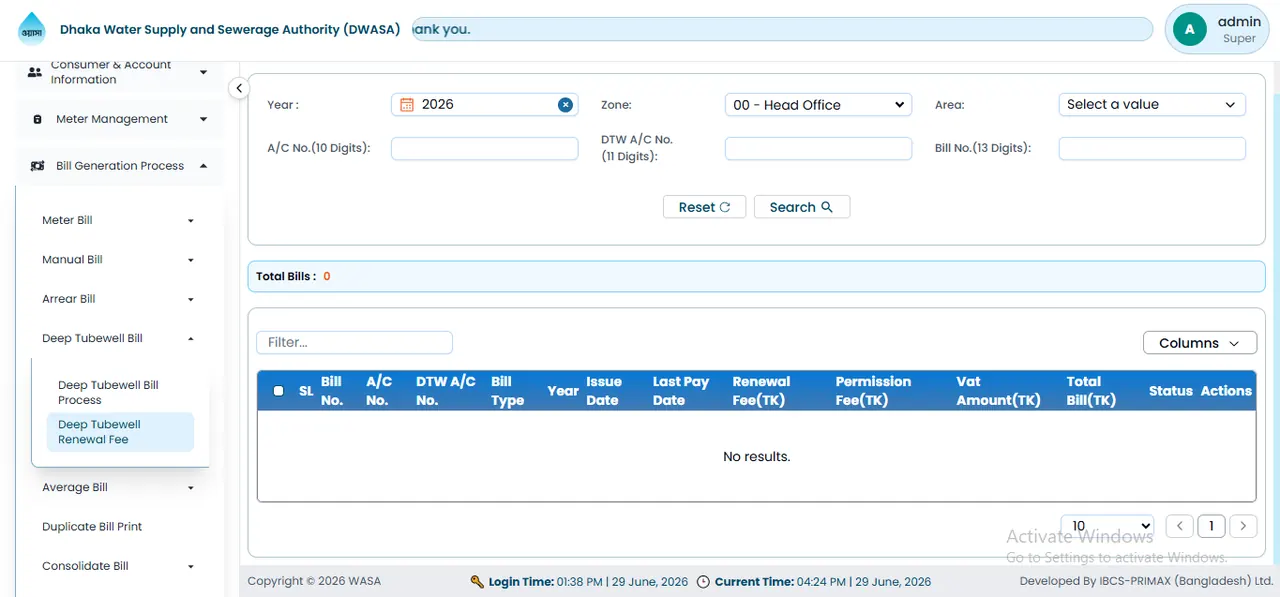1280x597 pixels.
Task: Select page 1 in pagination
Action: point(1211,526)
